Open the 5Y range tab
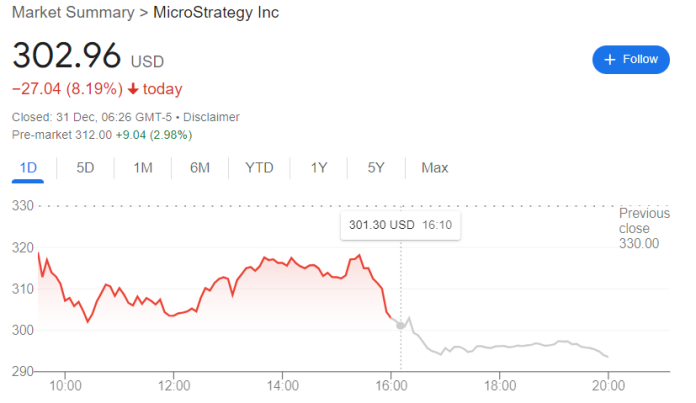Image resolution: width=696 pixels, height=403 pixels. (x=376, y=168)
